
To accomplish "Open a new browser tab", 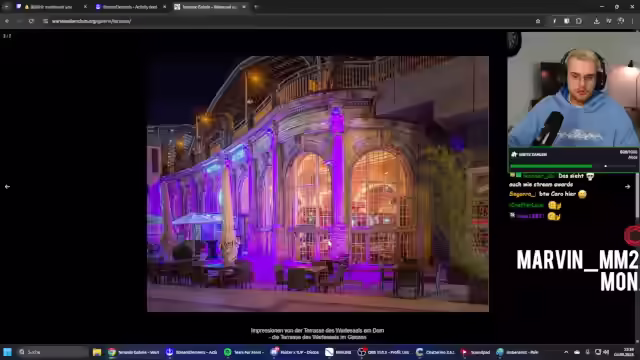I will point(256,7).
